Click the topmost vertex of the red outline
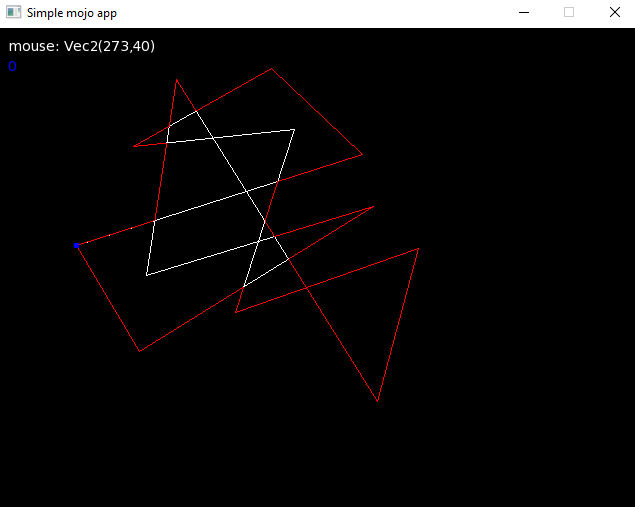 pos(272,69)
